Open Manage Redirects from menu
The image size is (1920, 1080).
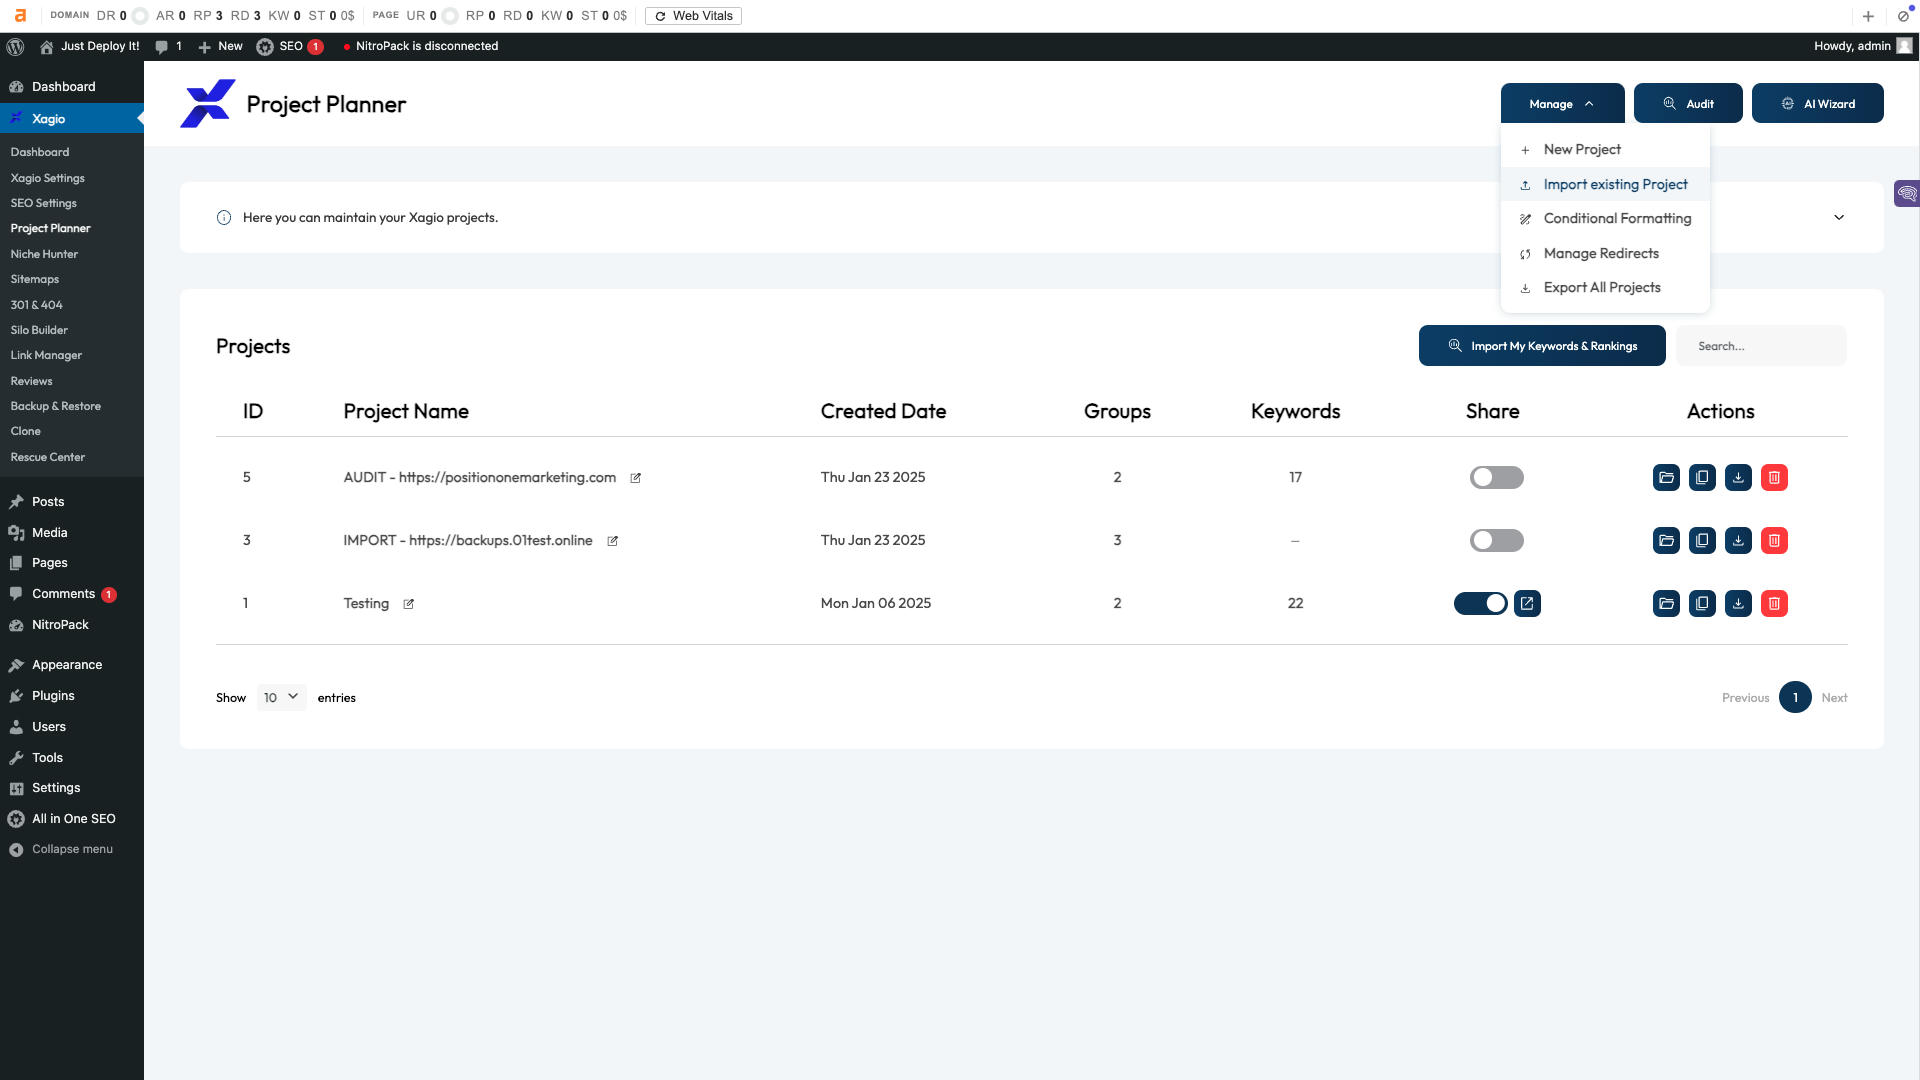coord(1605,254)
